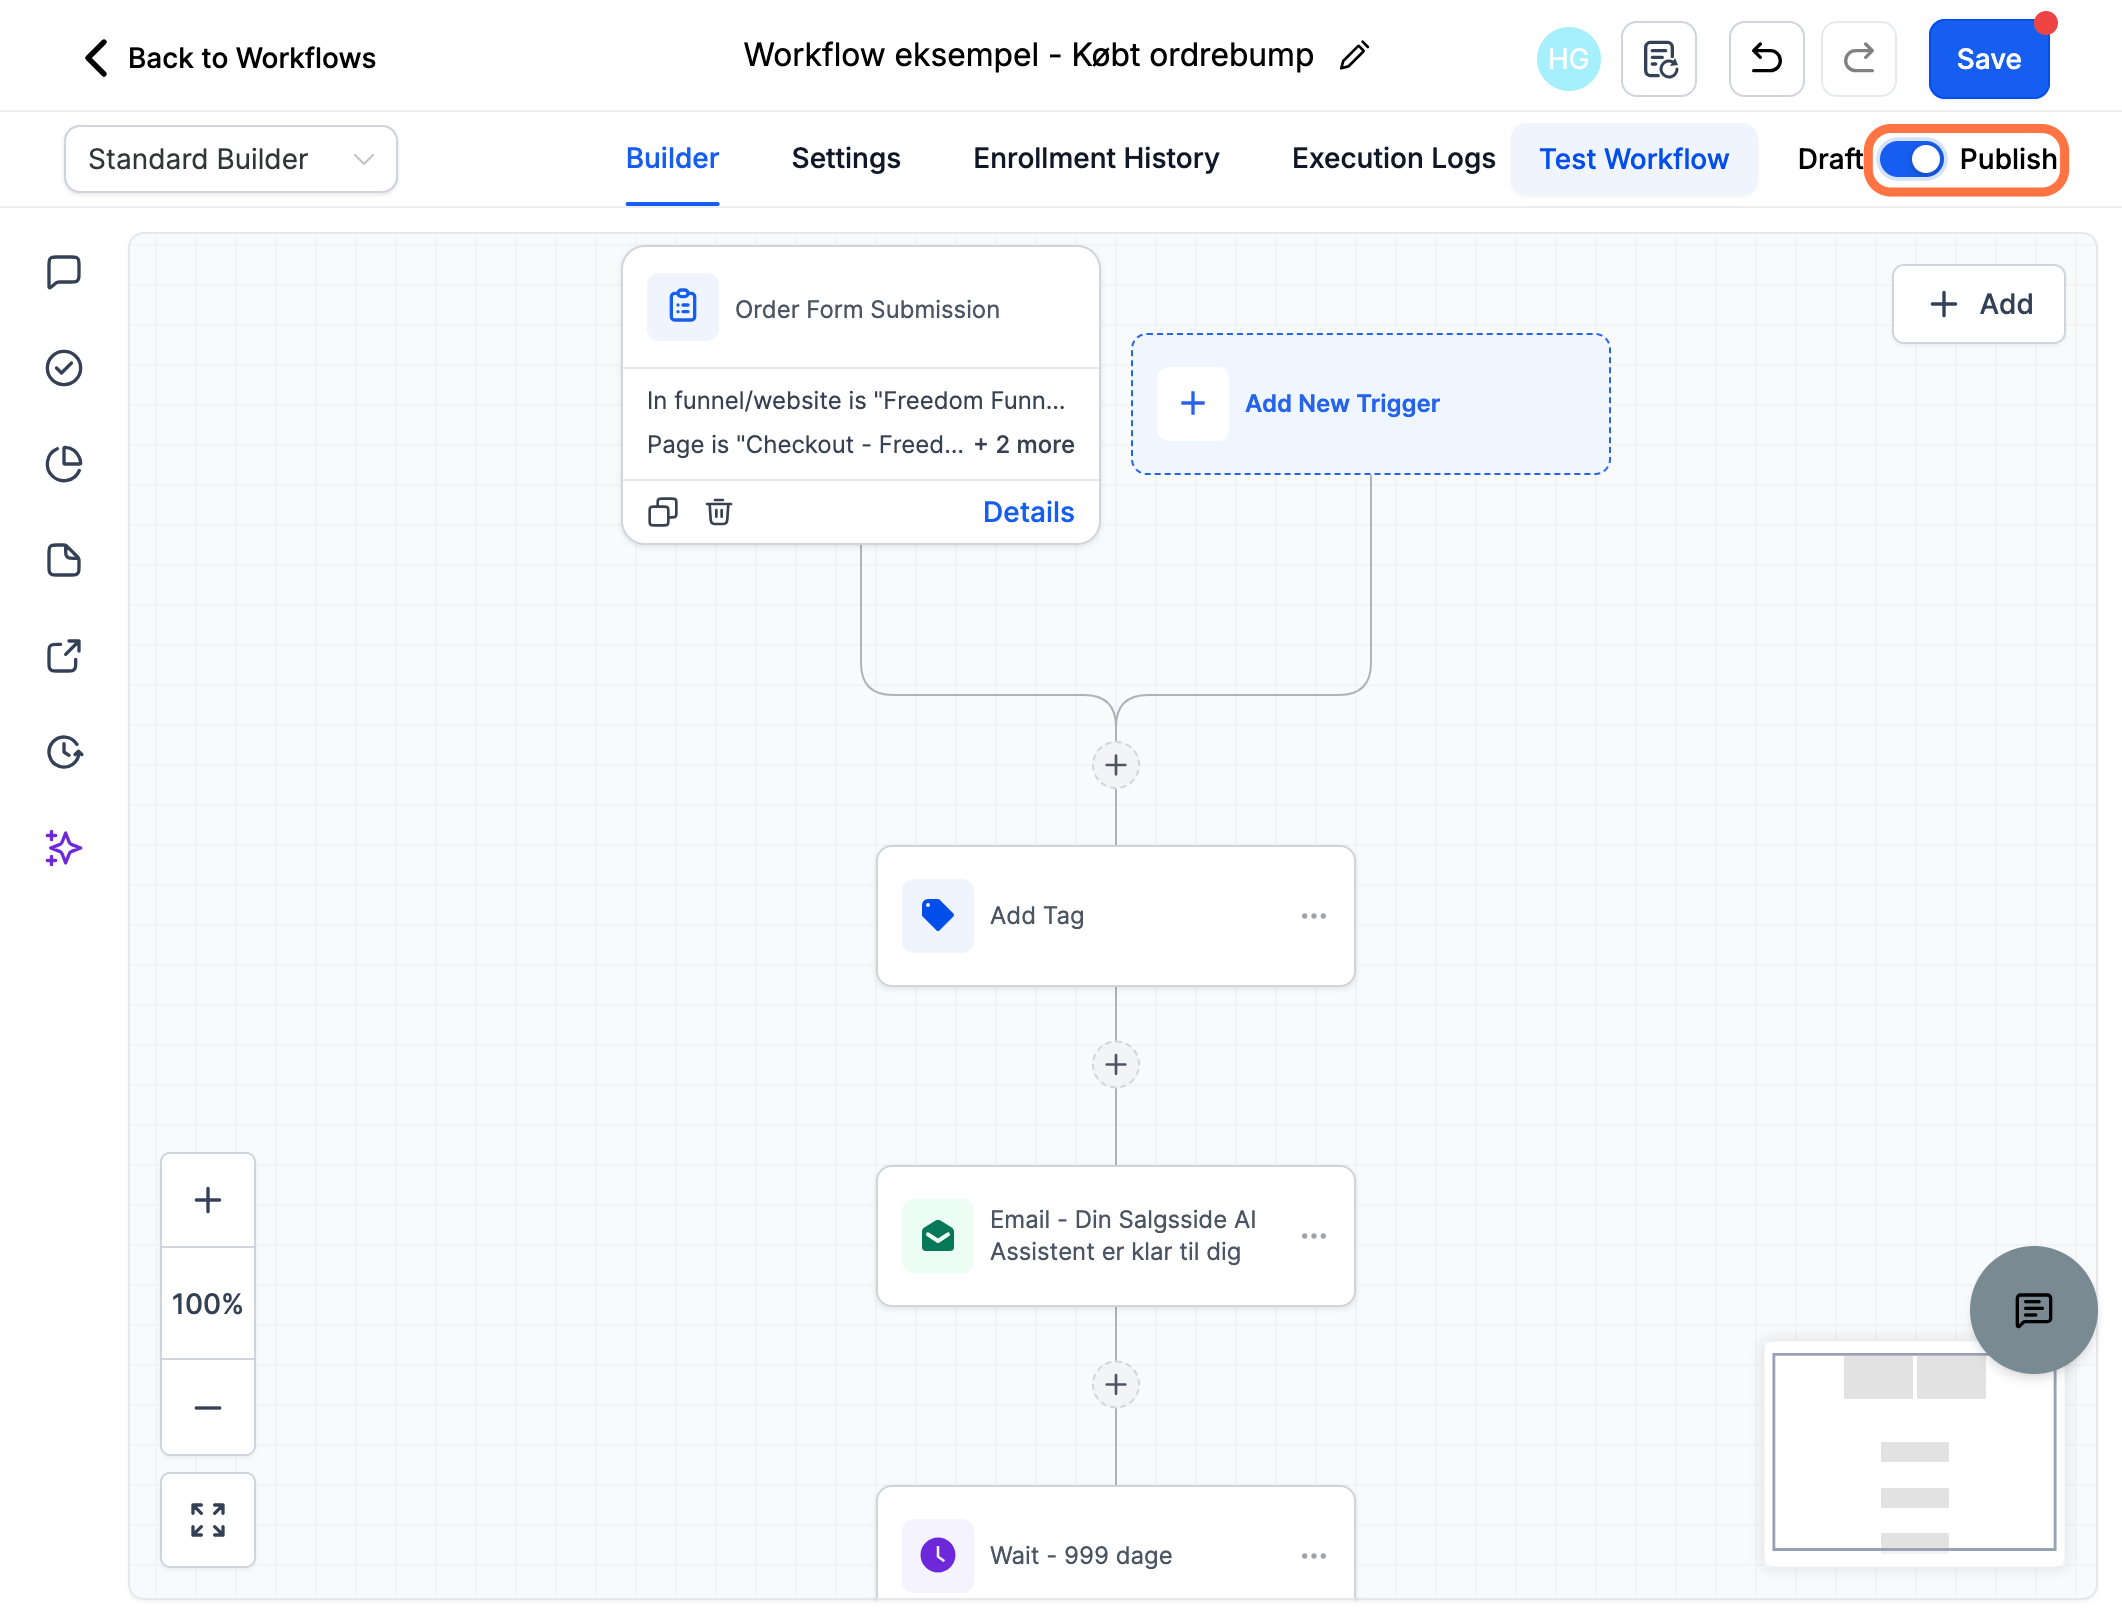Open clock history icon in sidebar
The height and width of the screenshot is (1624, 2122).
click(x=64, y=752)
